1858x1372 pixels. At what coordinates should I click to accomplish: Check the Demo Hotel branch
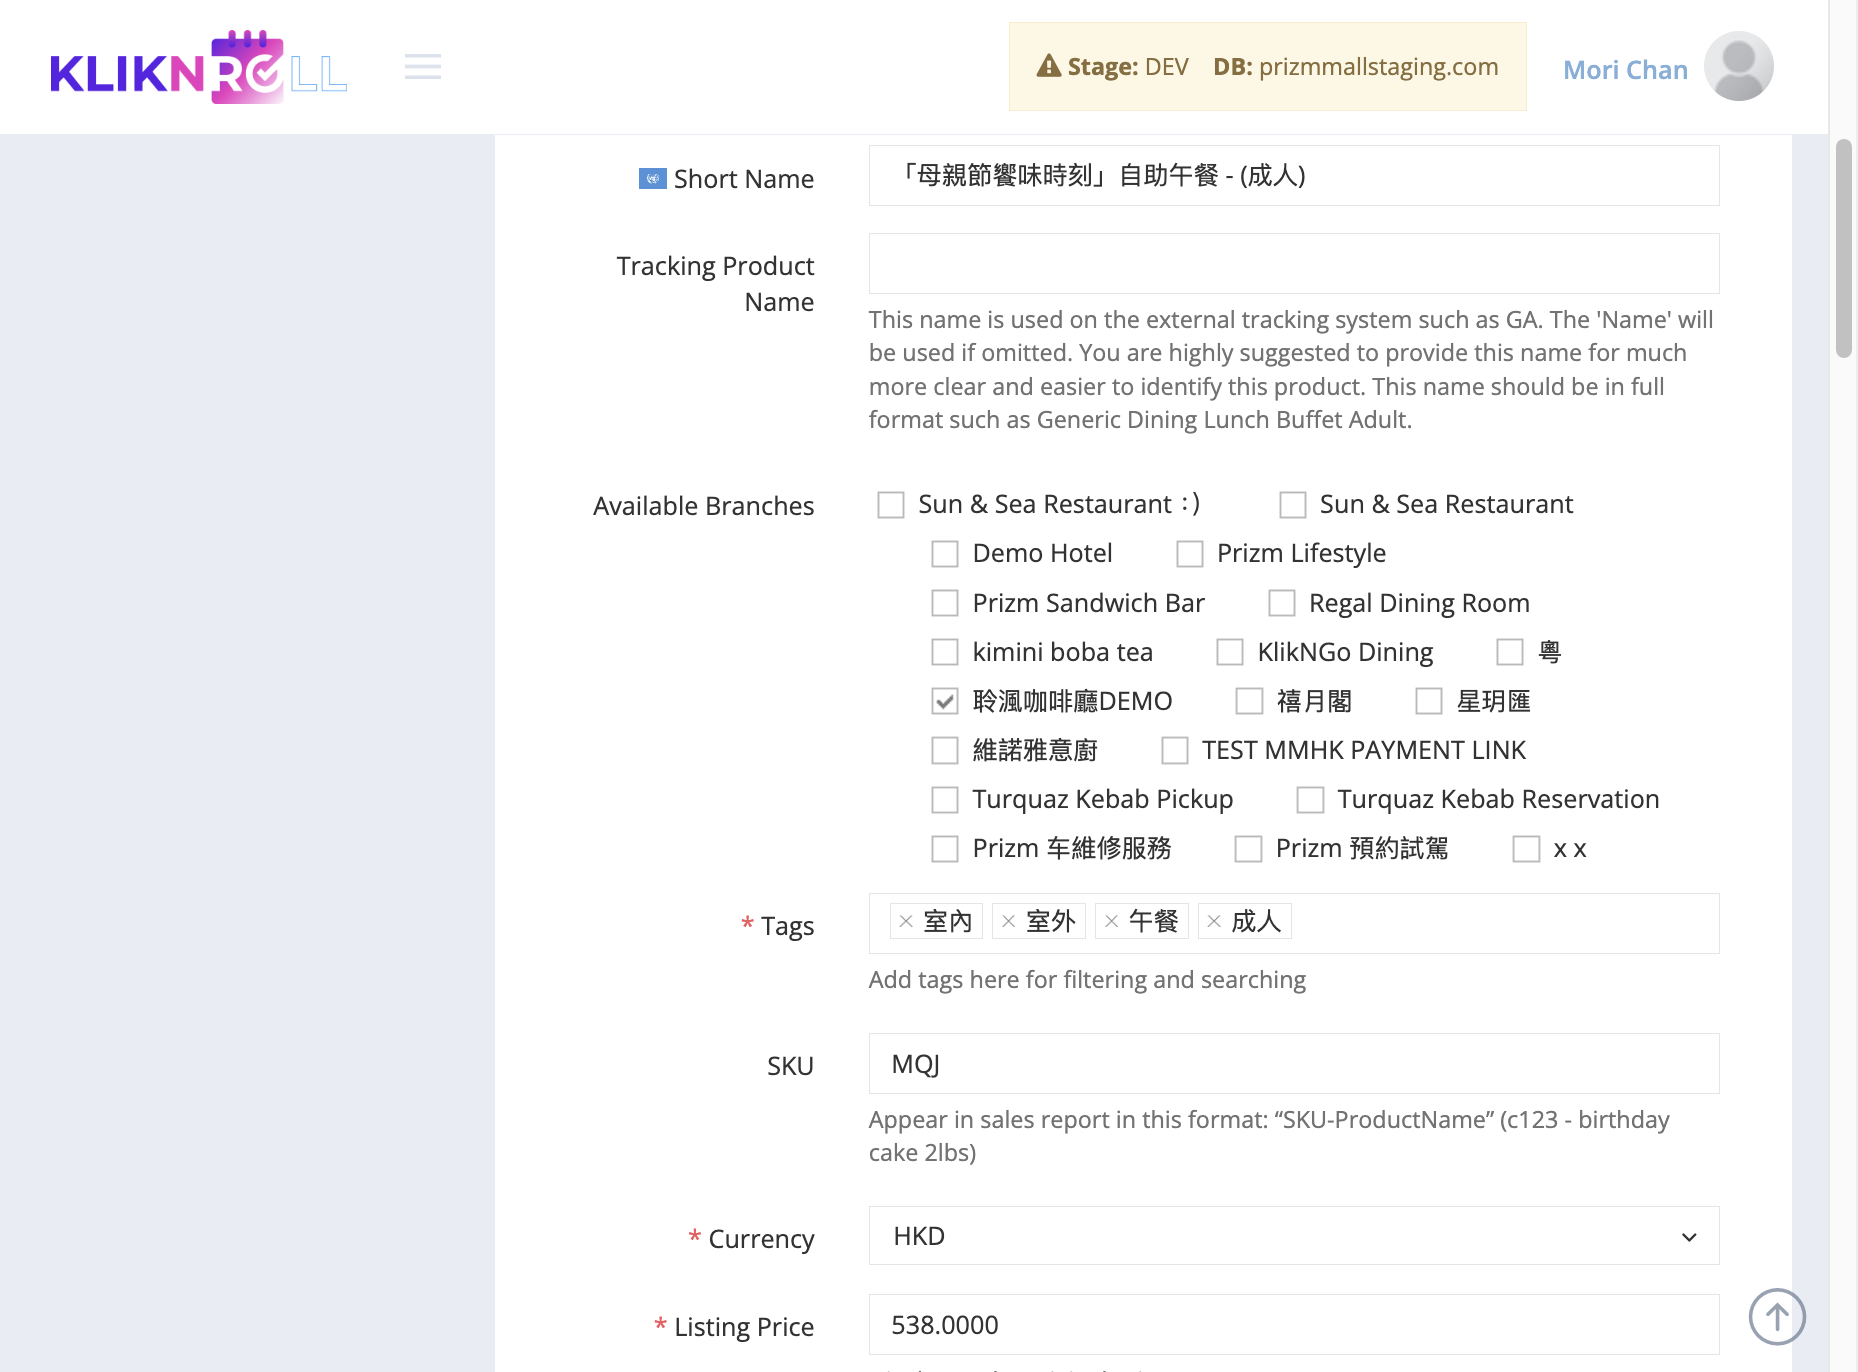[x=945, y=554]
